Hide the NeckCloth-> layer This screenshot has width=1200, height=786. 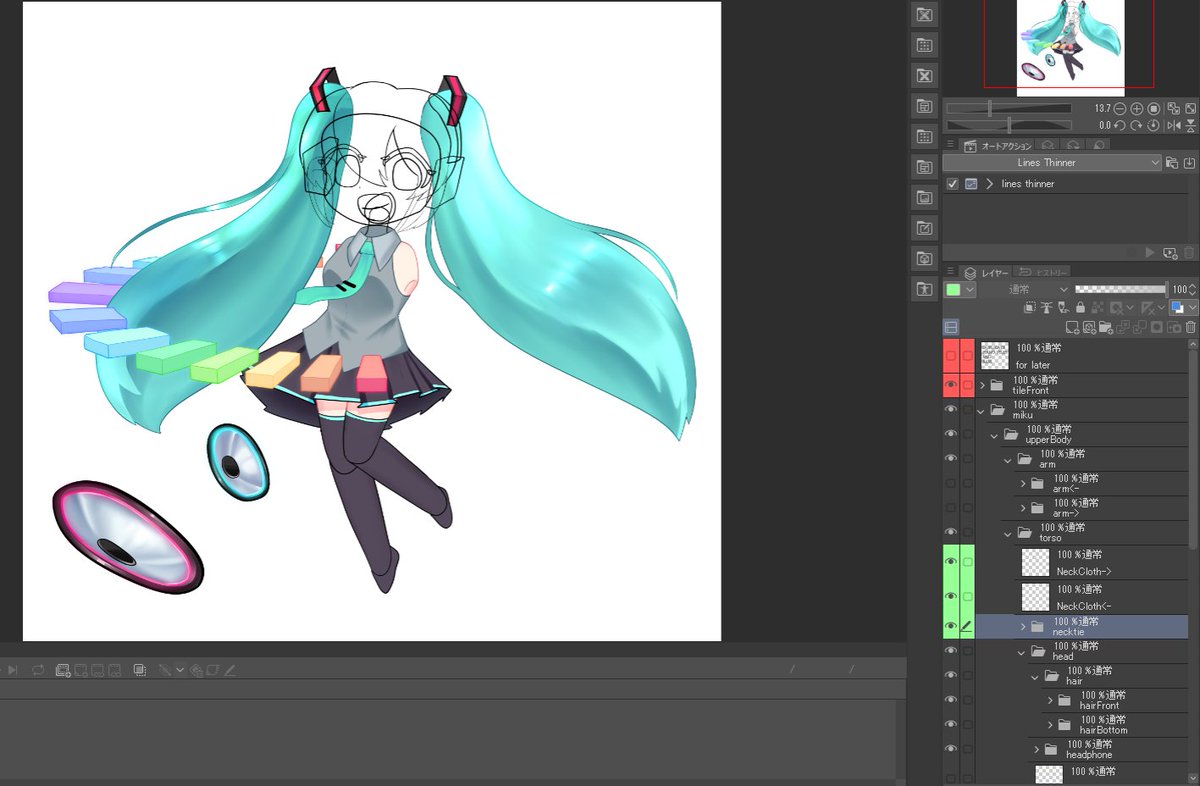coord(951,562)
